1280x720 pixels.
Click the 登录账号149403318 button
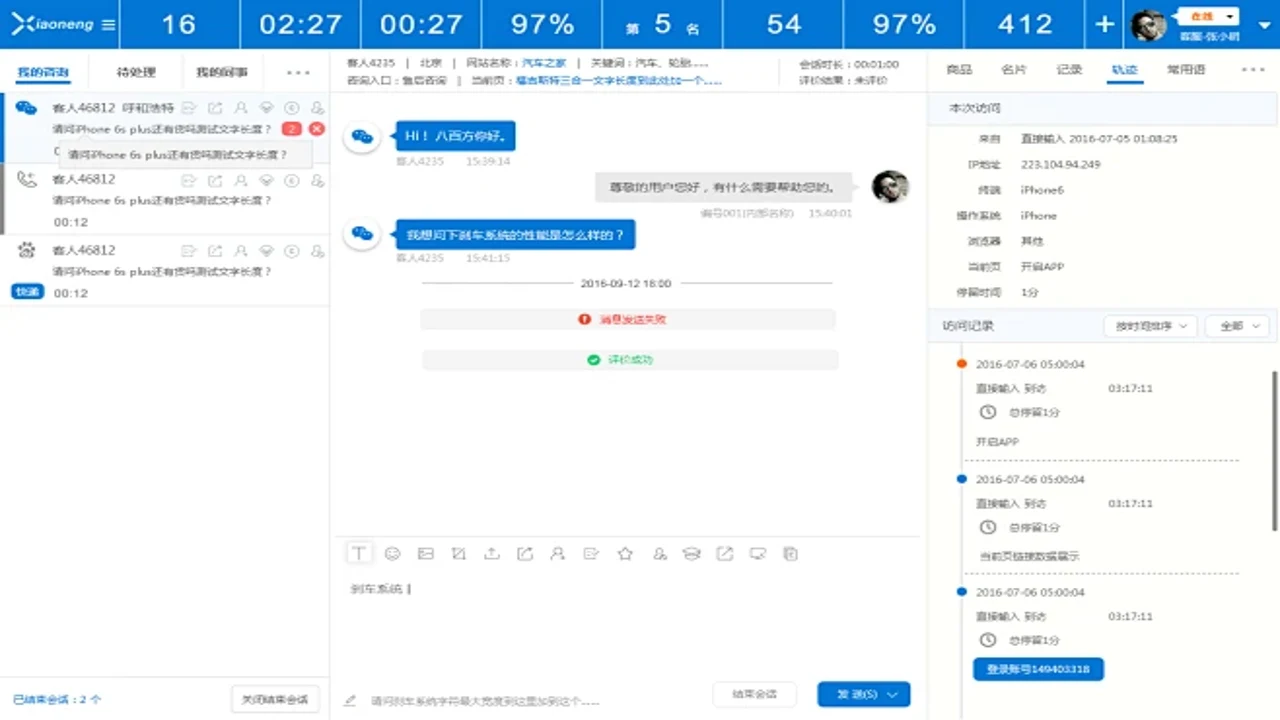pos(1038,669)
